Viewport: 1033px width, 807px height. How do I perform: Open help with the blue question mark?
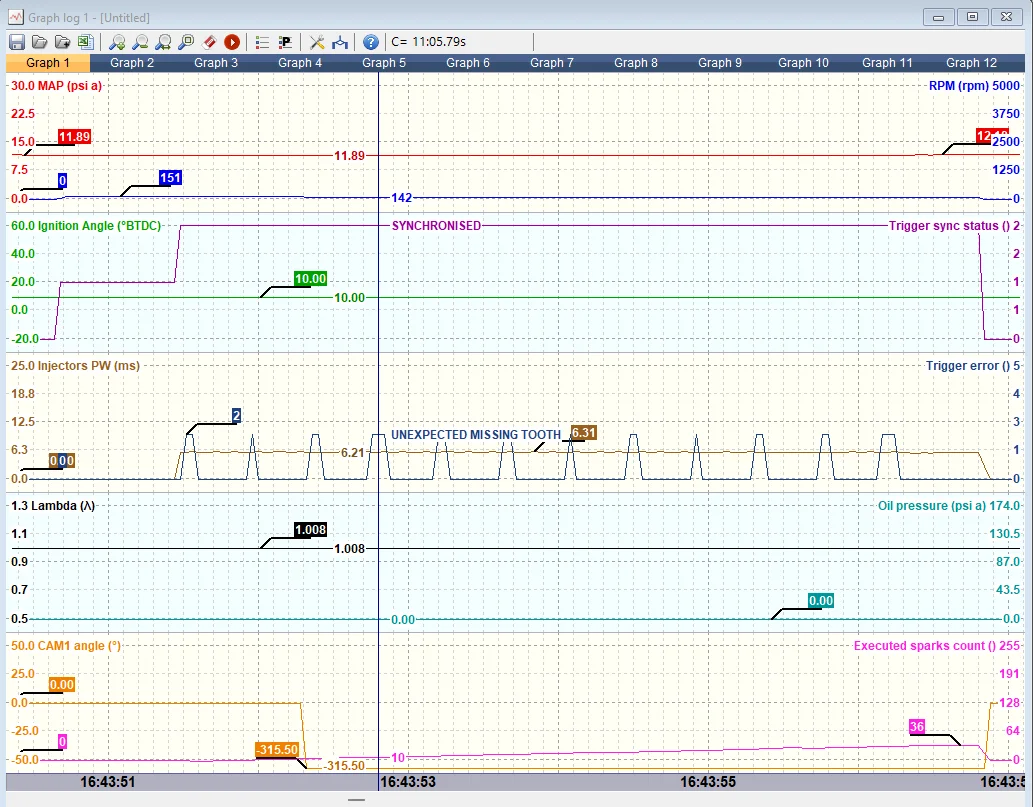pyautogui.click(x=370, y=42)
